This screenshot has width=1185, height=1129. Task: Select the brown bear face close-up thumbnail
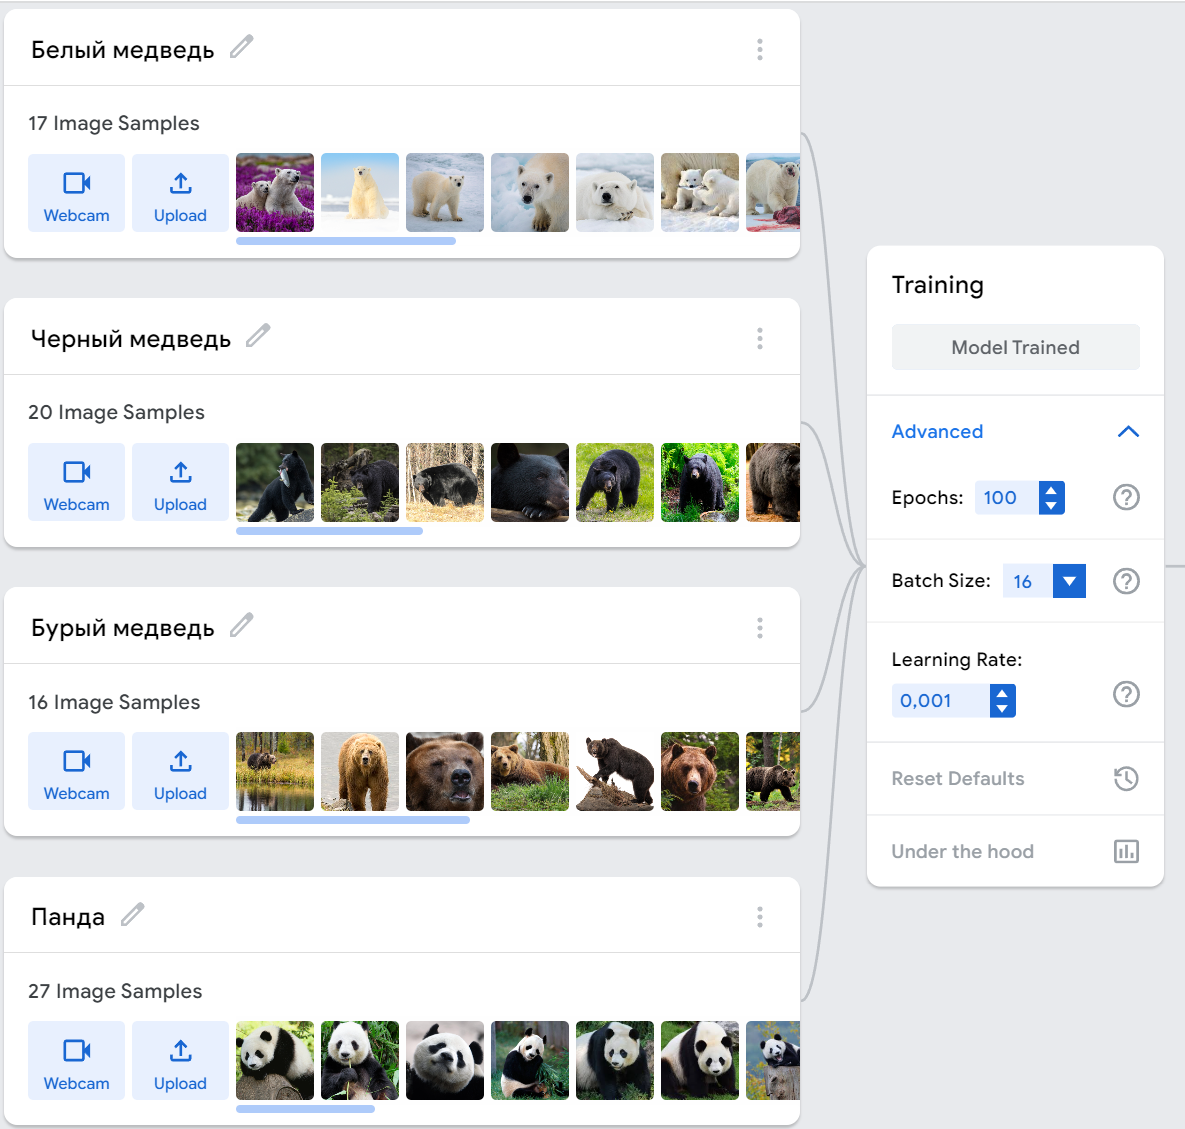click(444, 772)
